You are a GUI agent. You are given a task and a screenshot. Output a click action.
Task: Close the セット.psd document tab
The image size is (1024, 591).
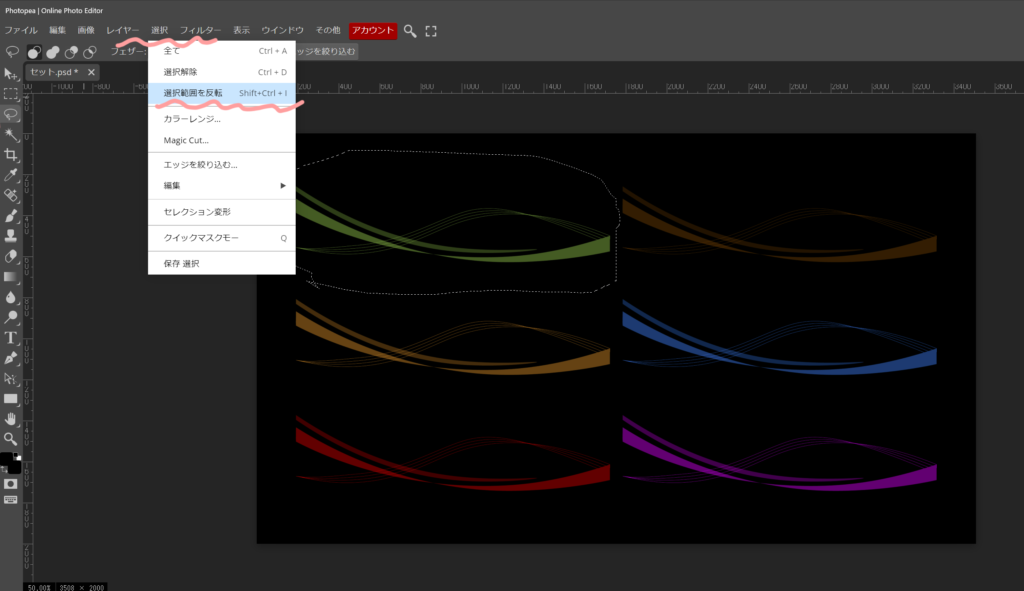click(x=91, y=73)
